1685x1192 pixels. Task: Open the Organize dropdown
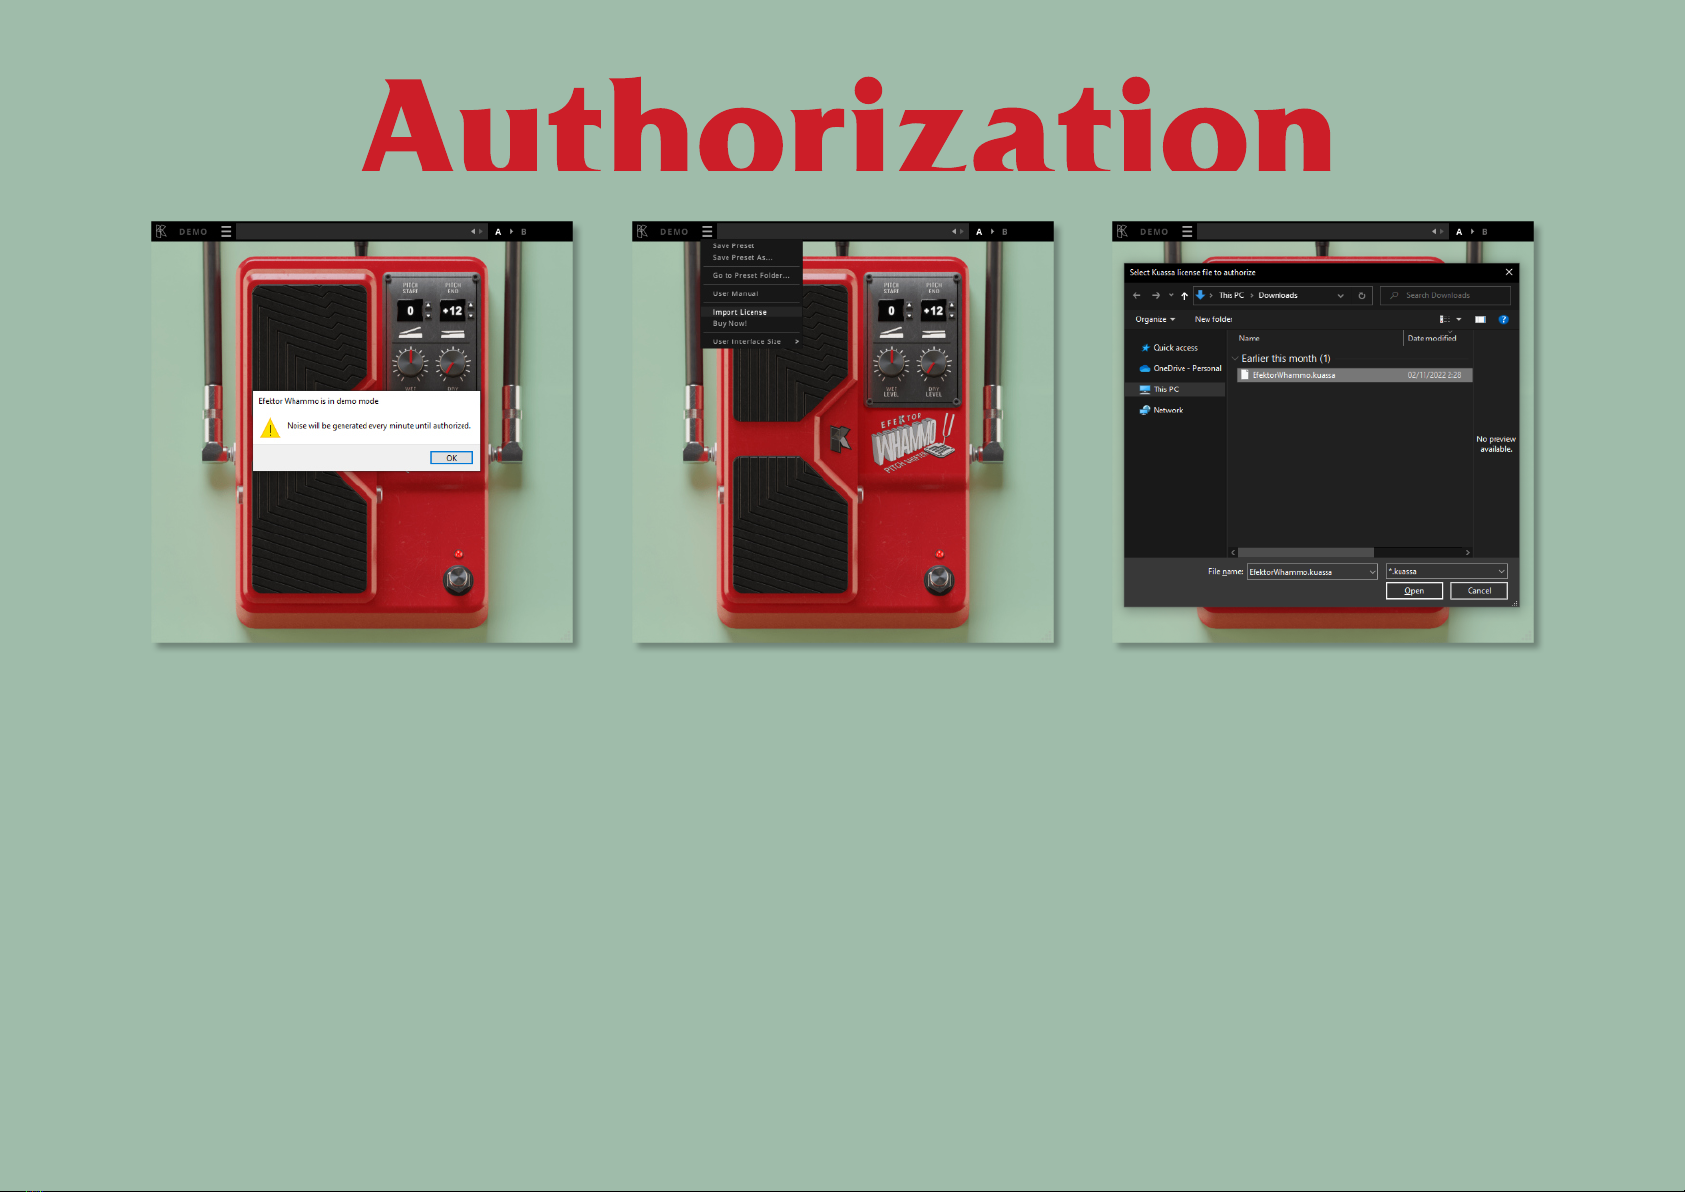click(x=1155, y=319)
